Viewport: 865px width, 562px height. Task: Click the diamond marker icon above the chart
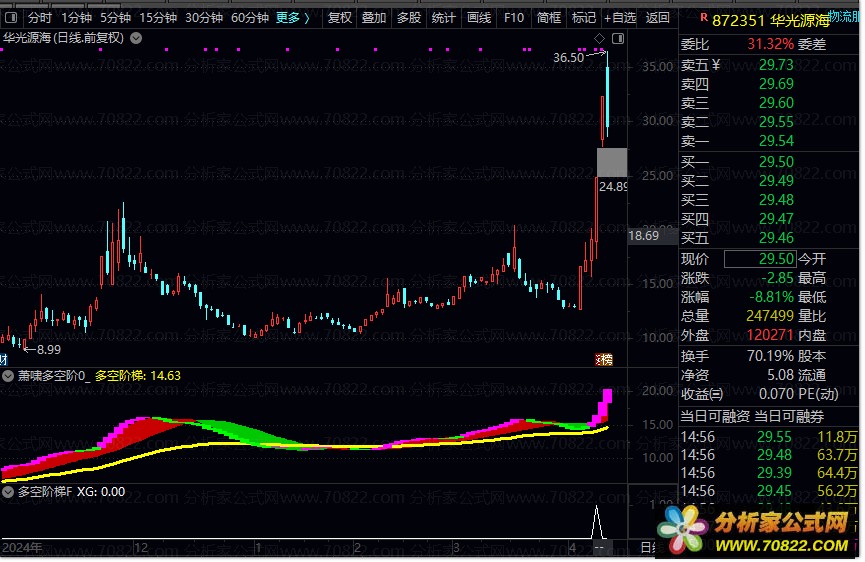[599, 39]
